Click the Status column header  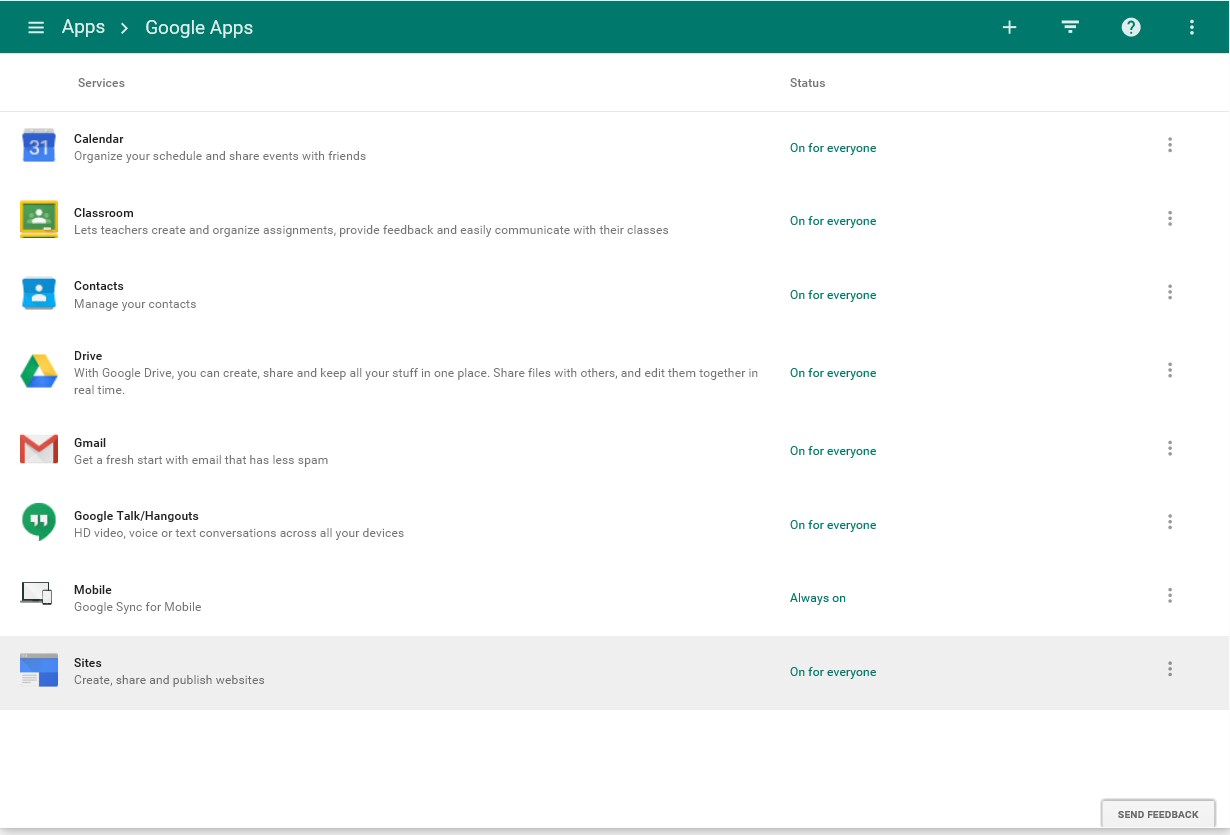(x=808, y=83)
